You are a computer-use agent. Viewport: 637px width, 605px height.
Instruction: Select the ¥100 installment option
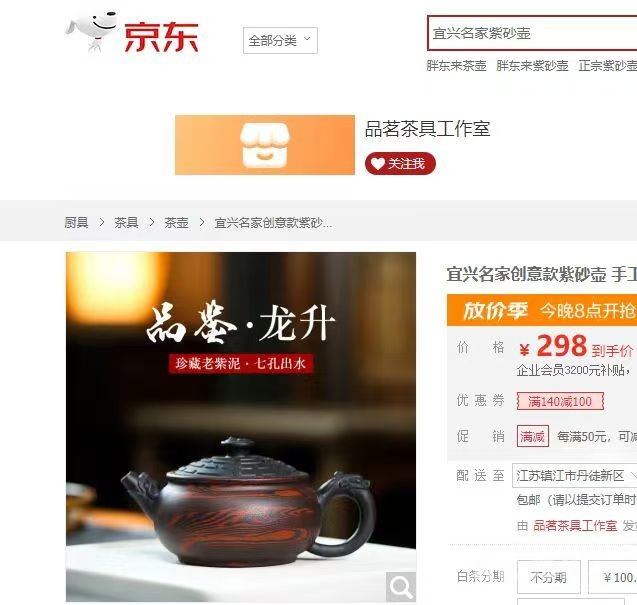[613, 577]
